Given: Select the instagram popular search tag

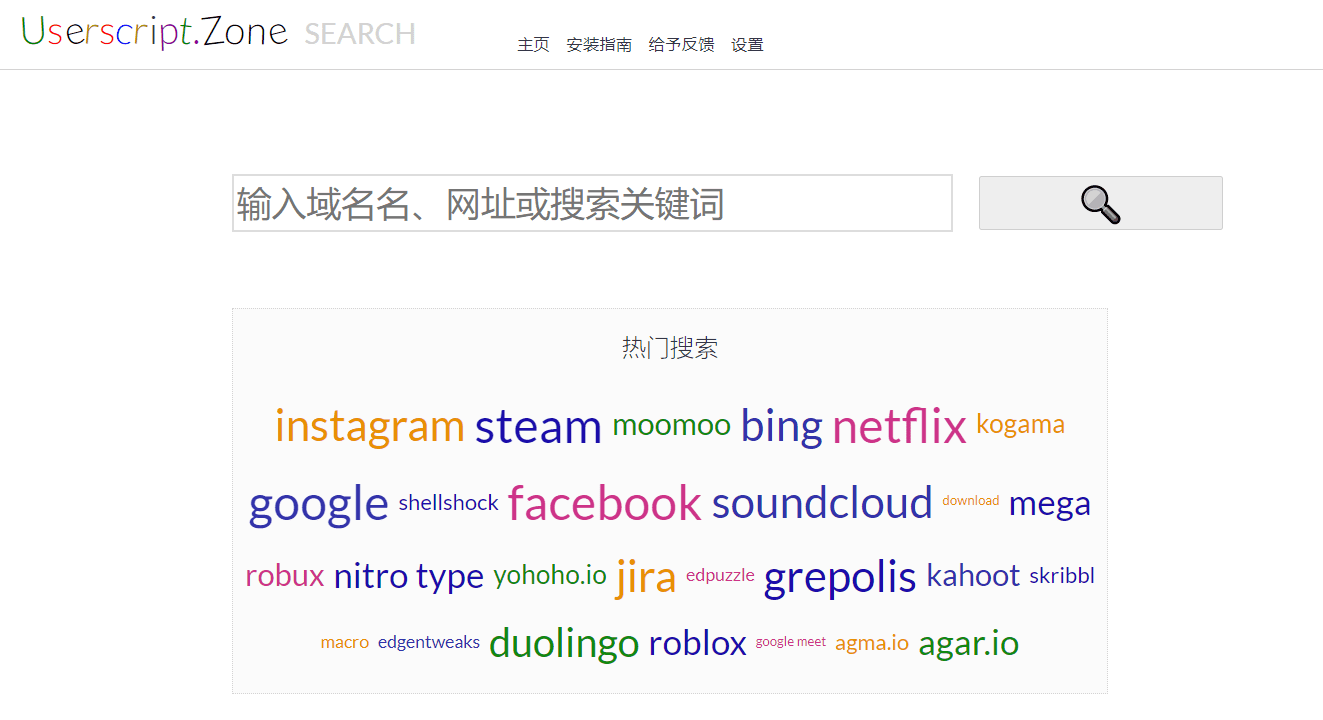Looking at the screenshot, I should [369, 426].
